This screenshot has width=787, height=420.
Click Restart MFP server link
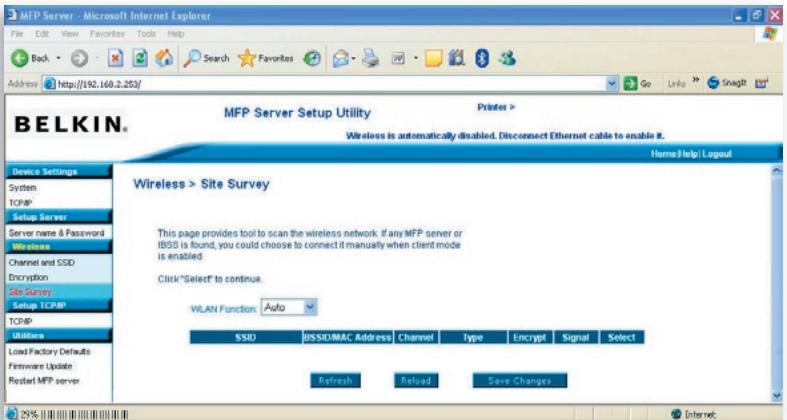(44, 380)
